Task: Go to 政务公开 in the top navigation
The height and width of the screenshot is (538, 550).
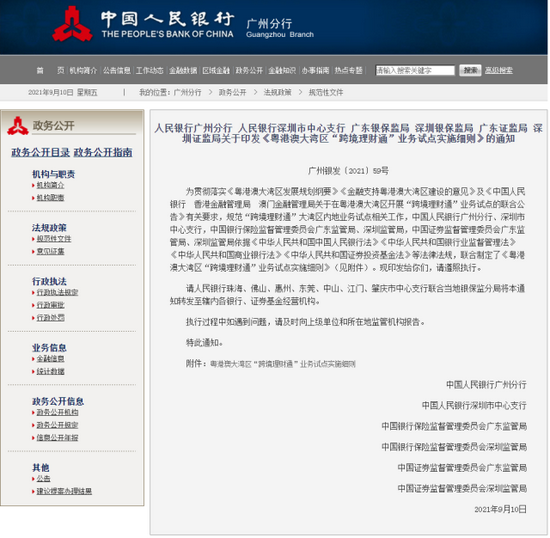Action: [x=249, y=70]
